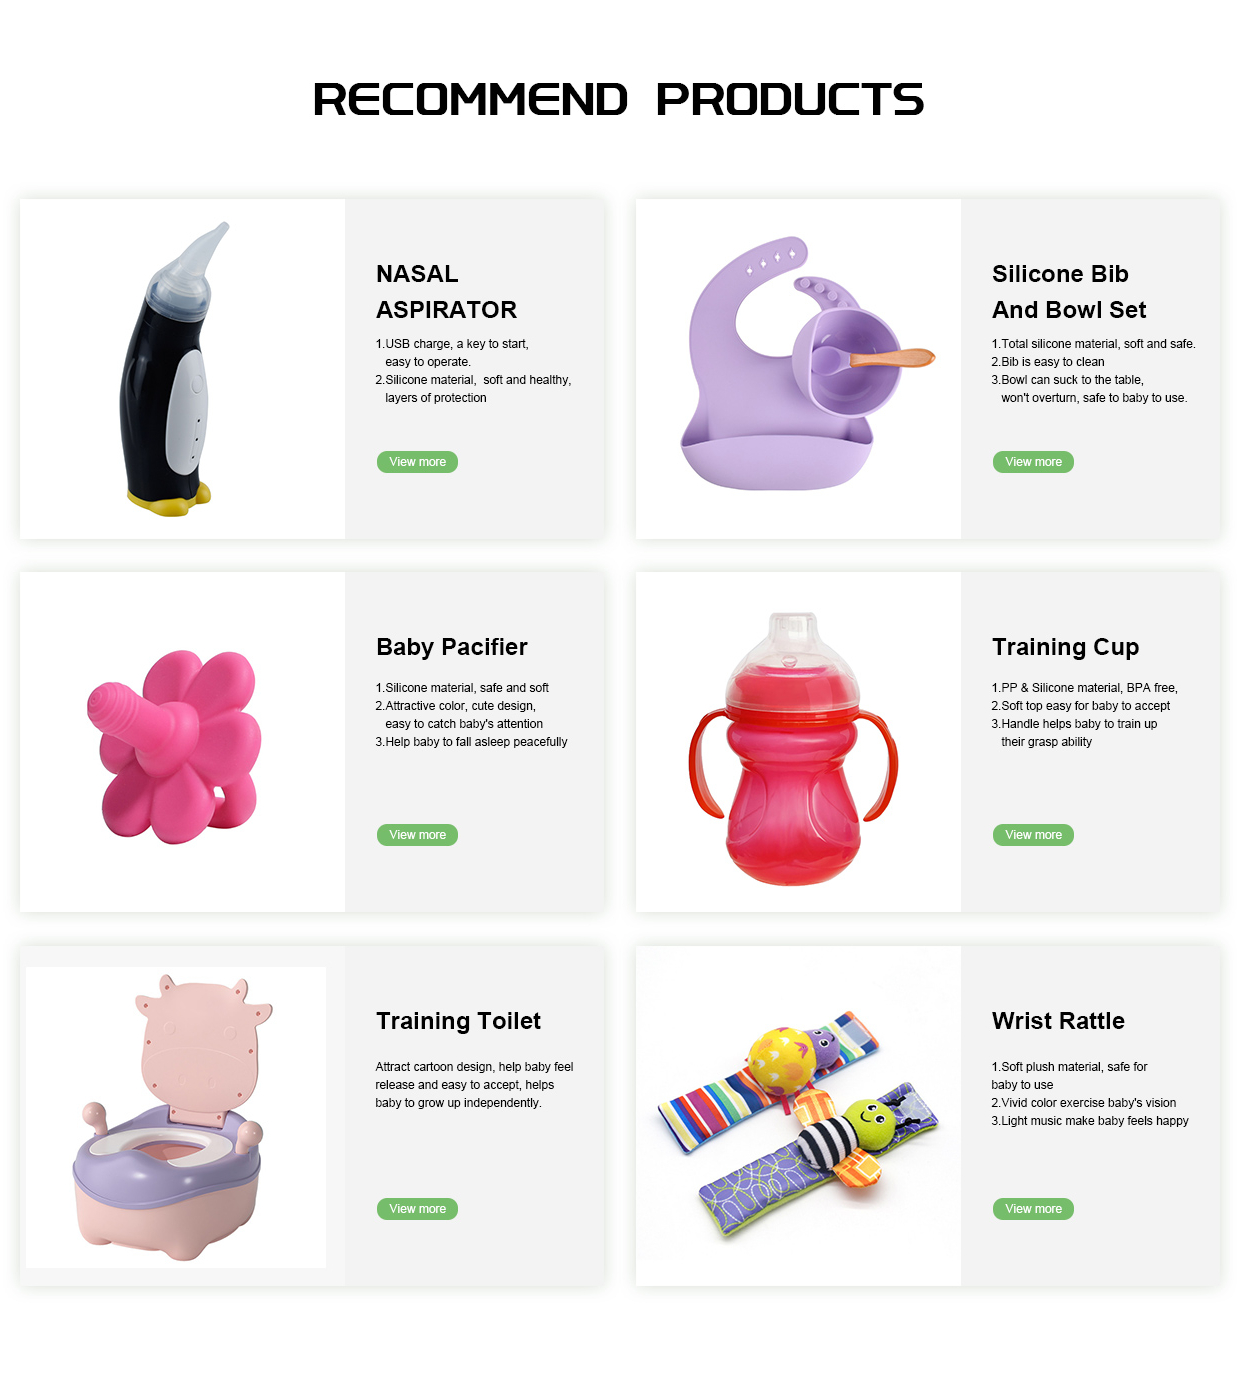Click View more under Silicone Bib And Bowl Set
Screen dimensions: 1241x1378
pos(1033,462)
